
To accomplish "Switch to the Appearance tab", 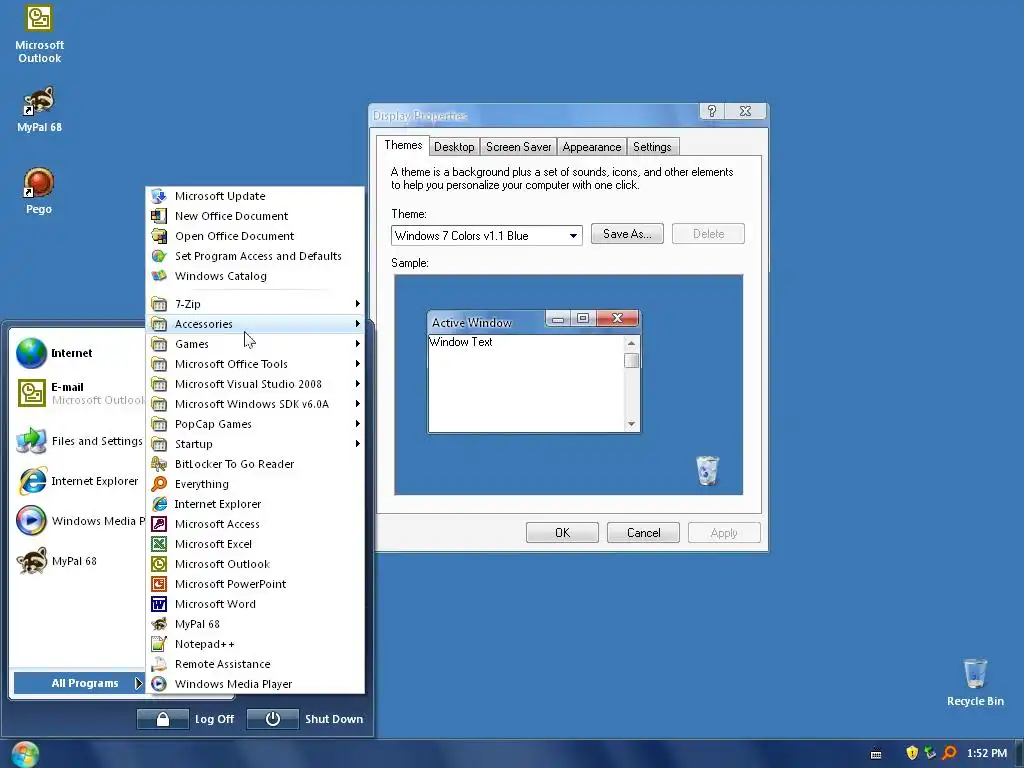I will (592, 147).
